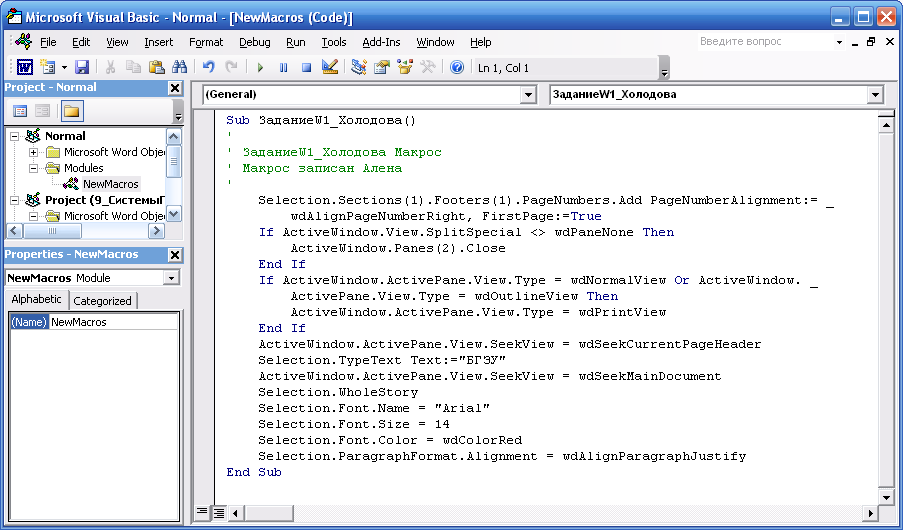The height and width of the screenshot is (530, 903).
Task: Click right arrow of Project tree horizontal scrollbar
Action: click(x=156, y=231)
